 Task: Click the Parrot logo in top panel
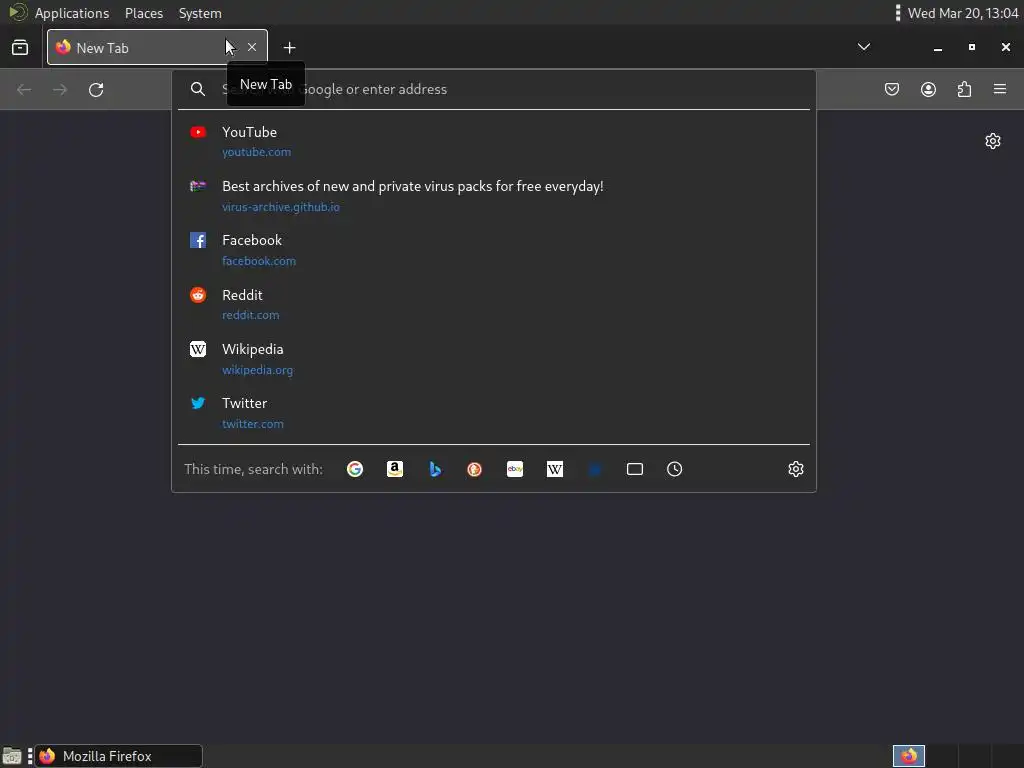(18, 12)
